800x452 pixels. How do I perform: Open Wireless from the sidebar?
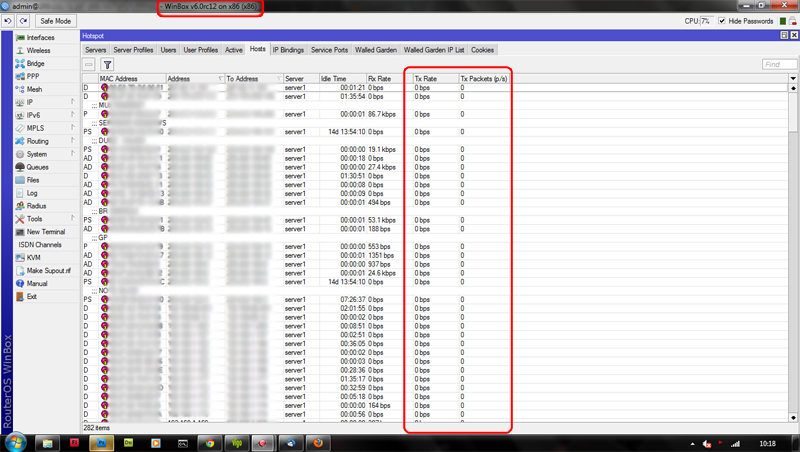point(38,51)
